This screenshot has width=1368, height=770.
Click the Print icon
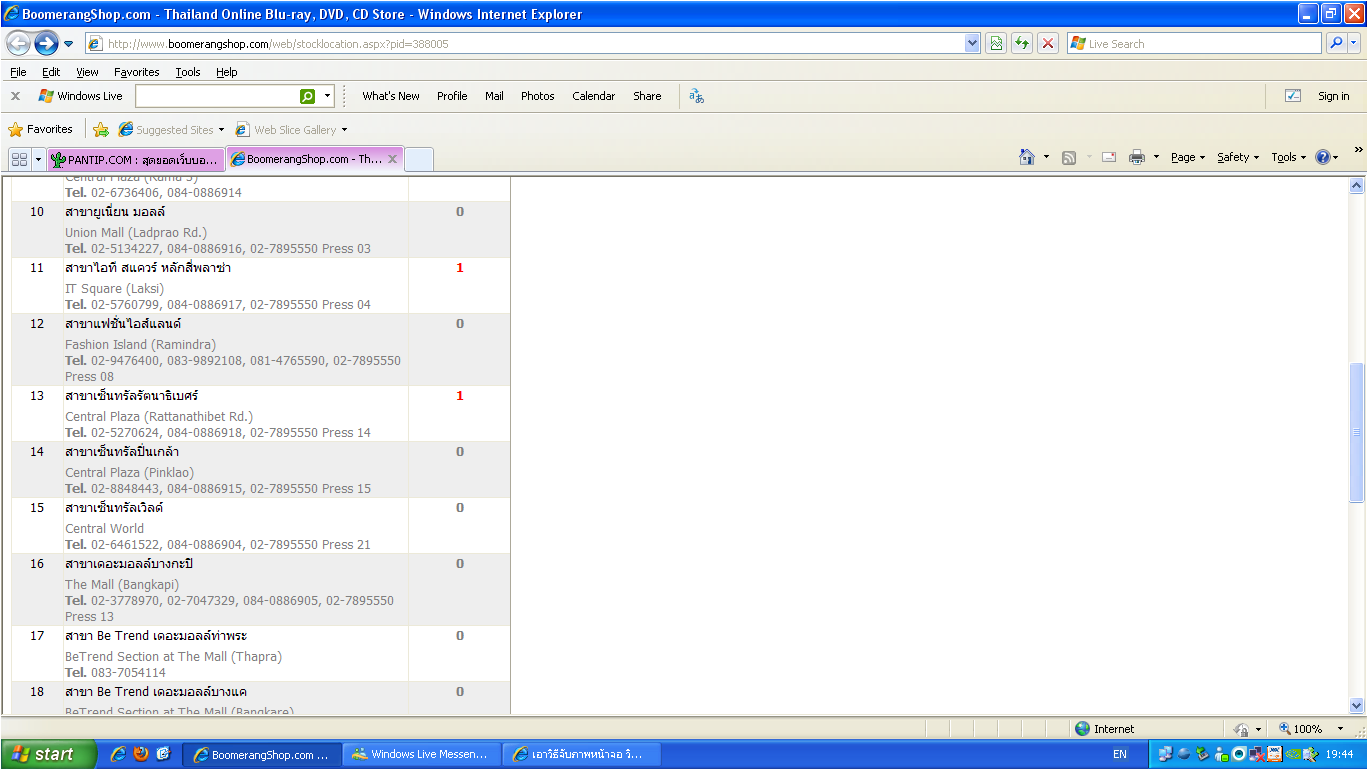1137,157
